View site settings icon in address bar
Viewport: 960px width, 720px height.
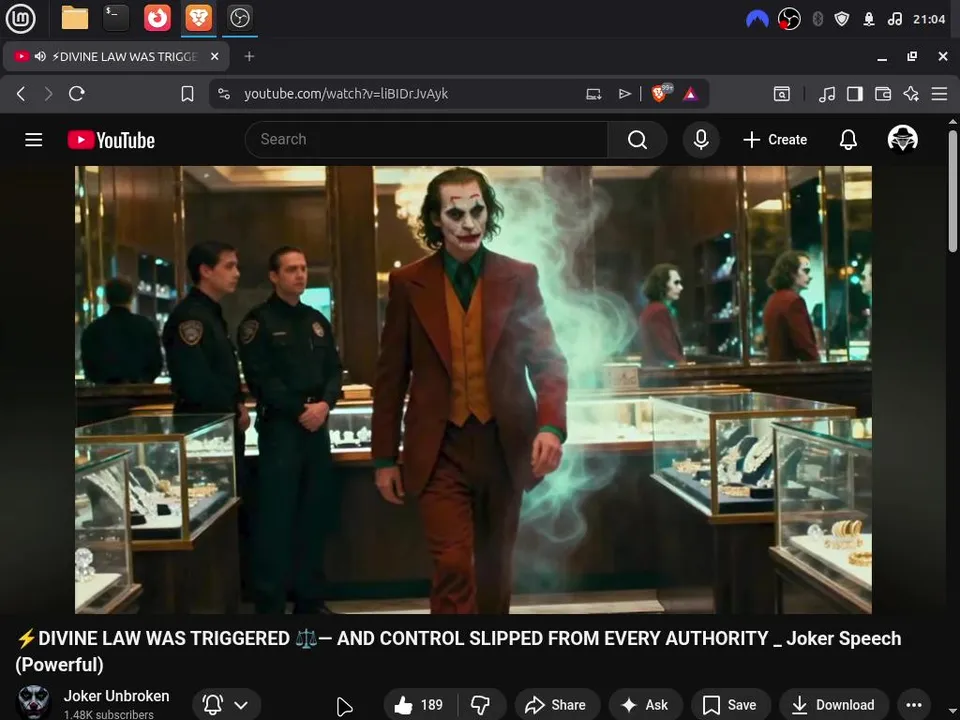tap(224, 94)
